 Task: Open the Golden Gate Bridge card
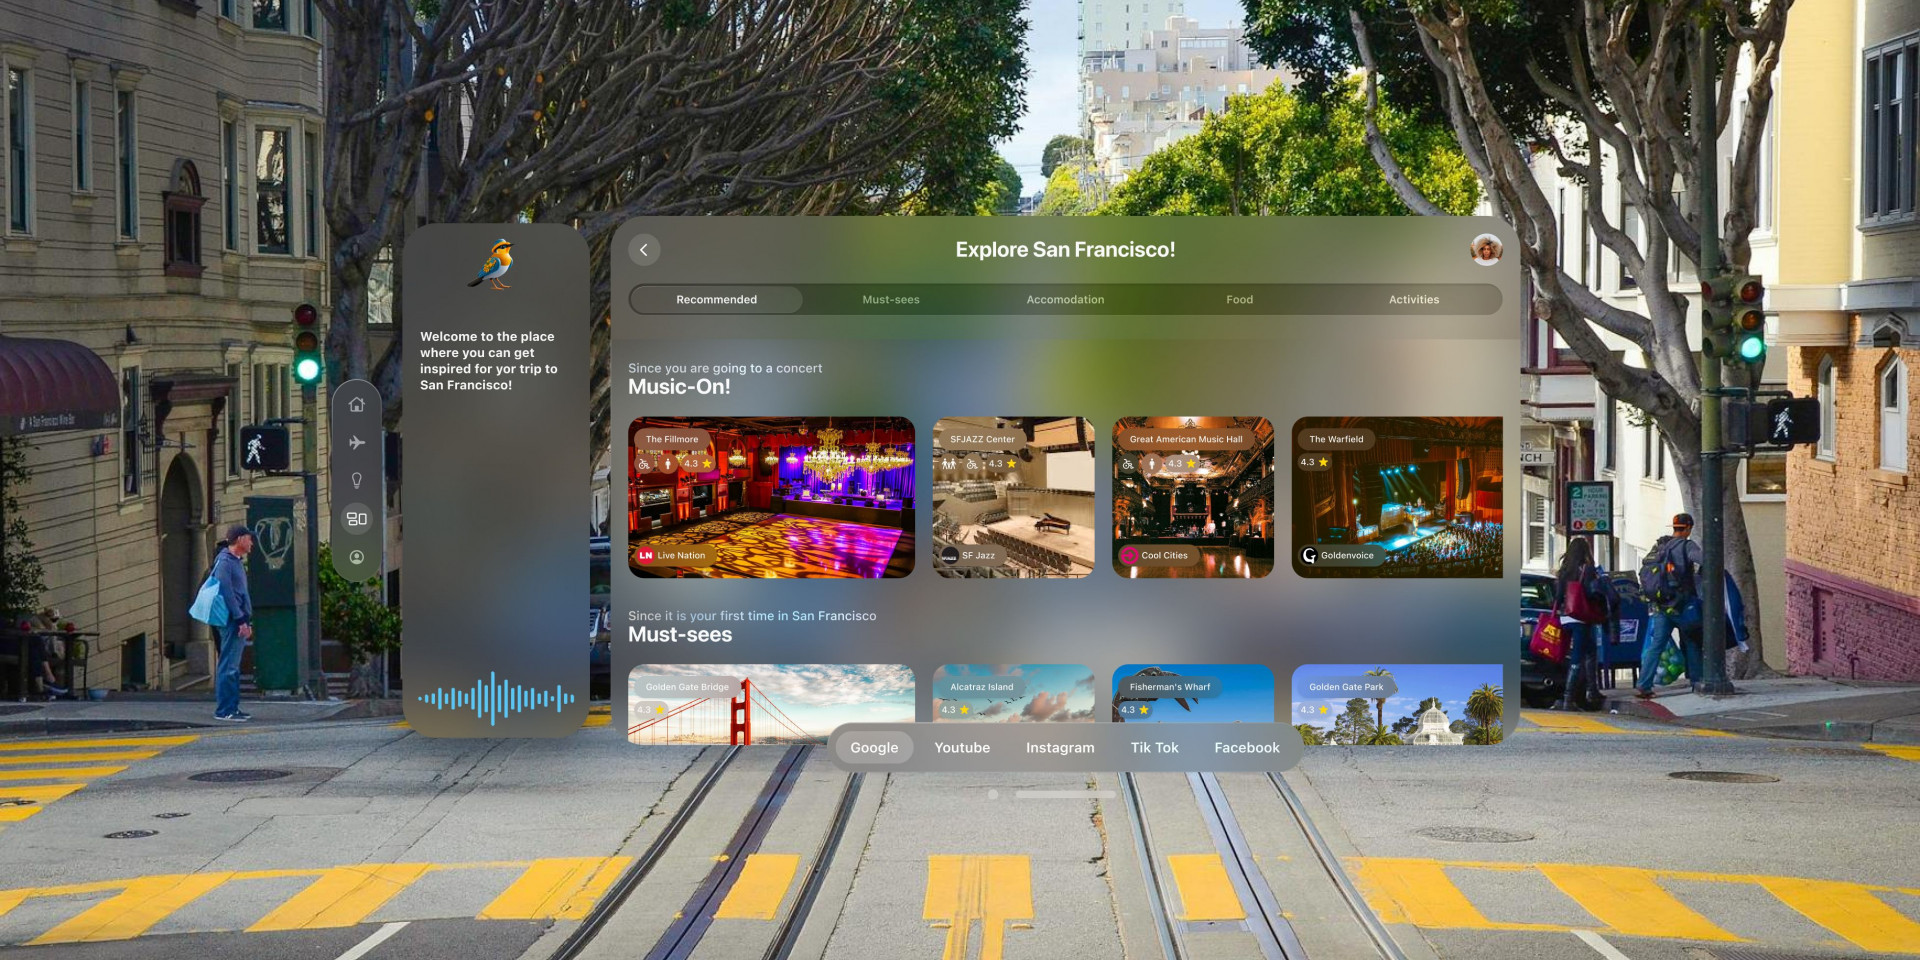[771, 704]
